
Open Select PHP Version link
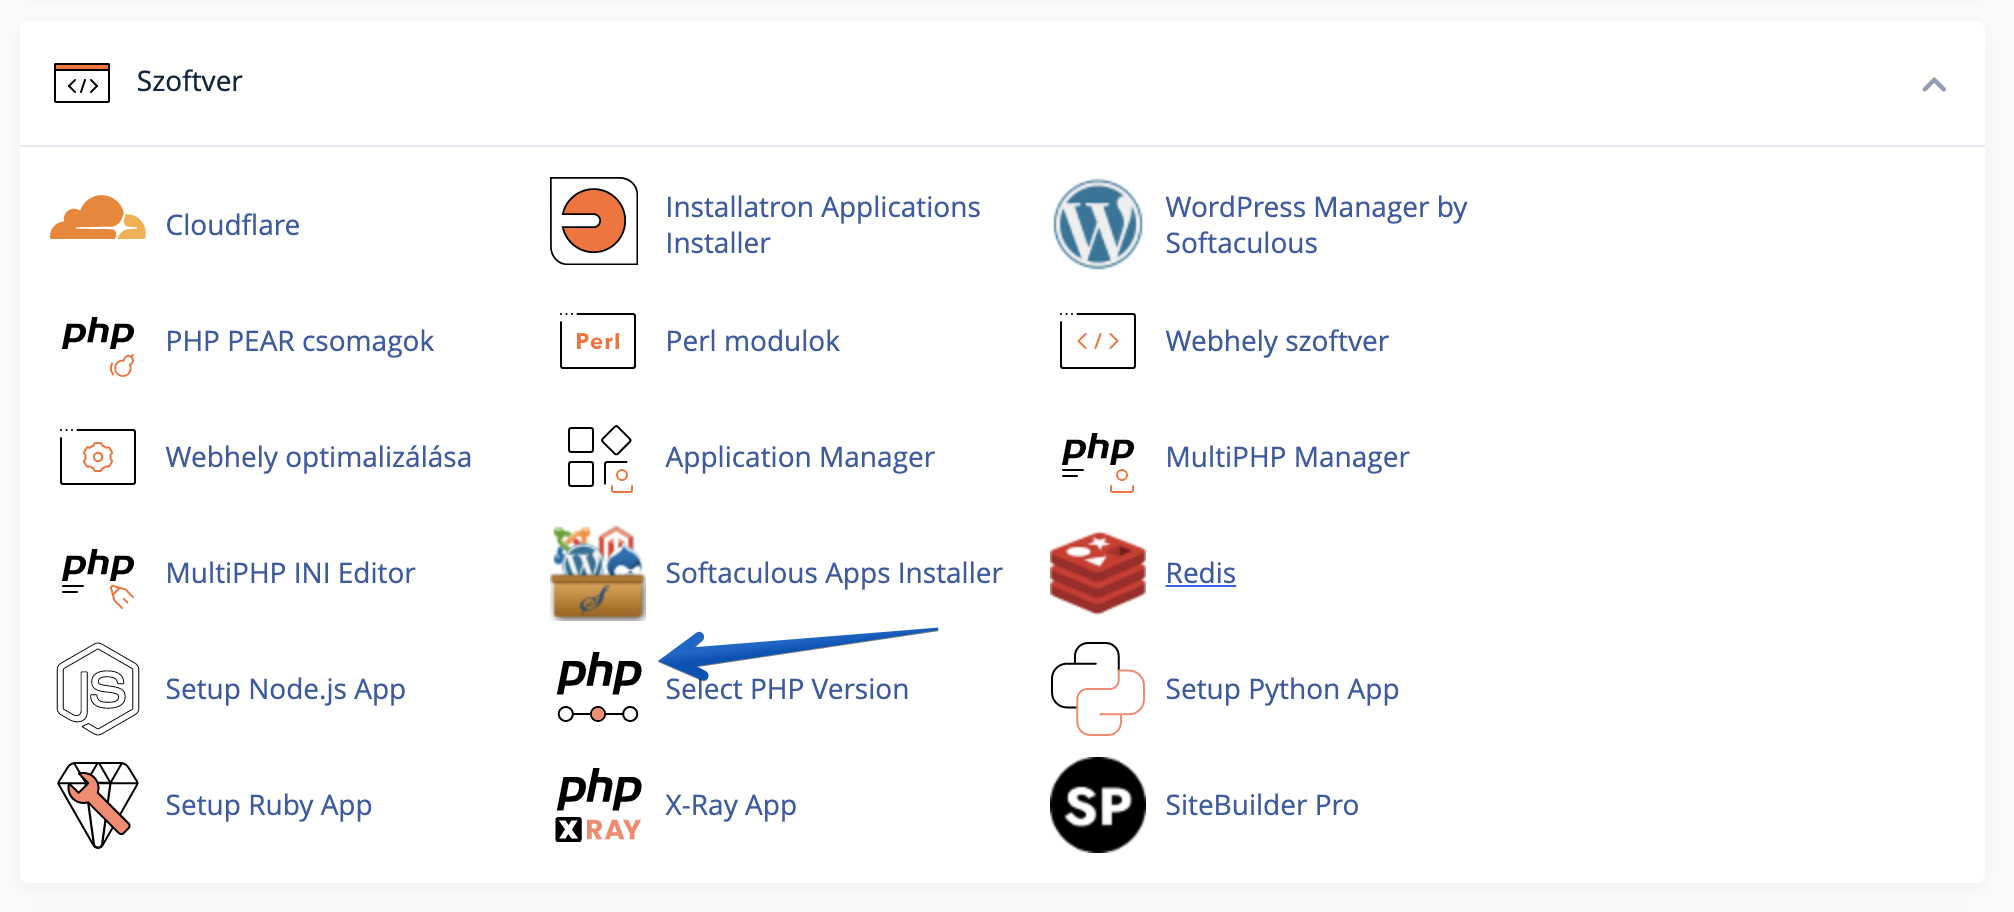tap(787, 689)
